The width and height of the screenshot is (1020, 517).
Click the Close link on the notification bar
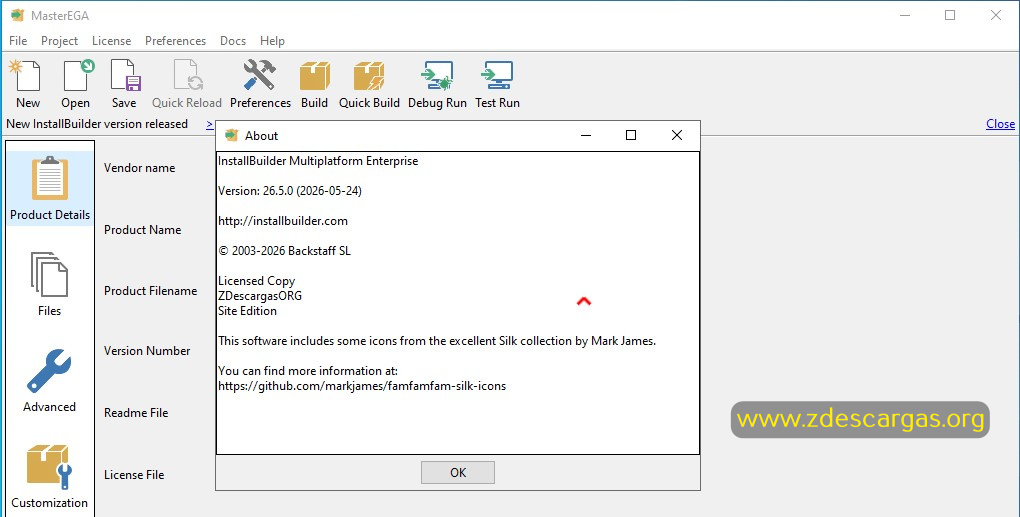[1000, 124]
